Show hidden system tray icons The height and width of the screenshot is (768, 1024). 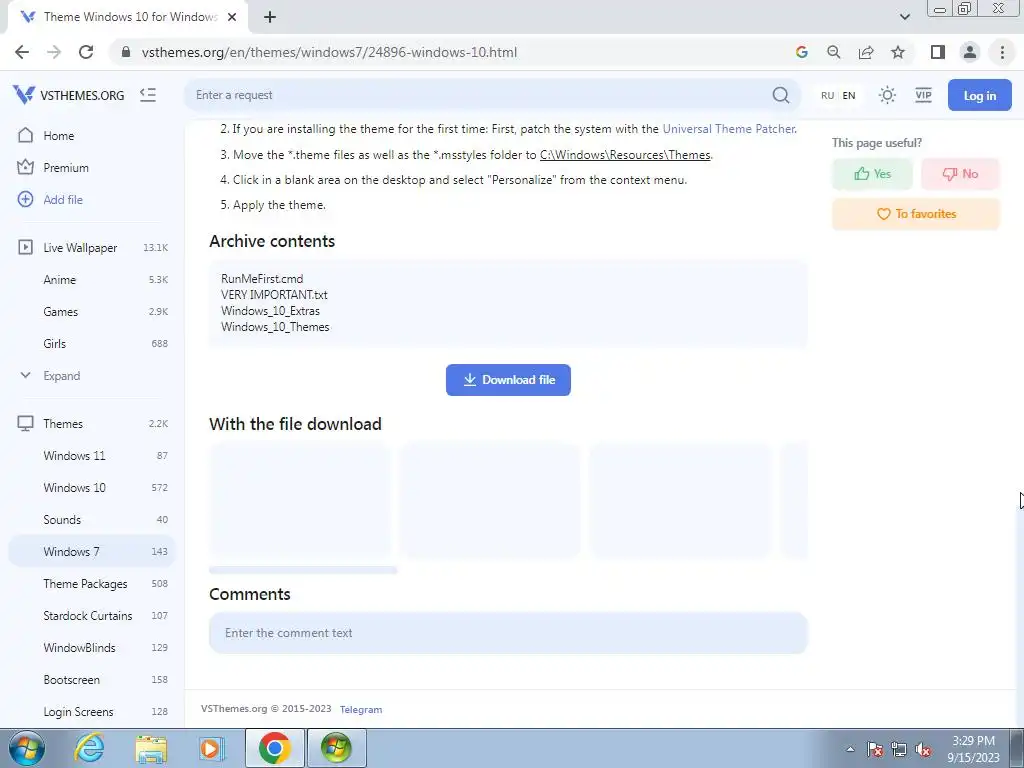pyautogui.click(x=850, y=749)
